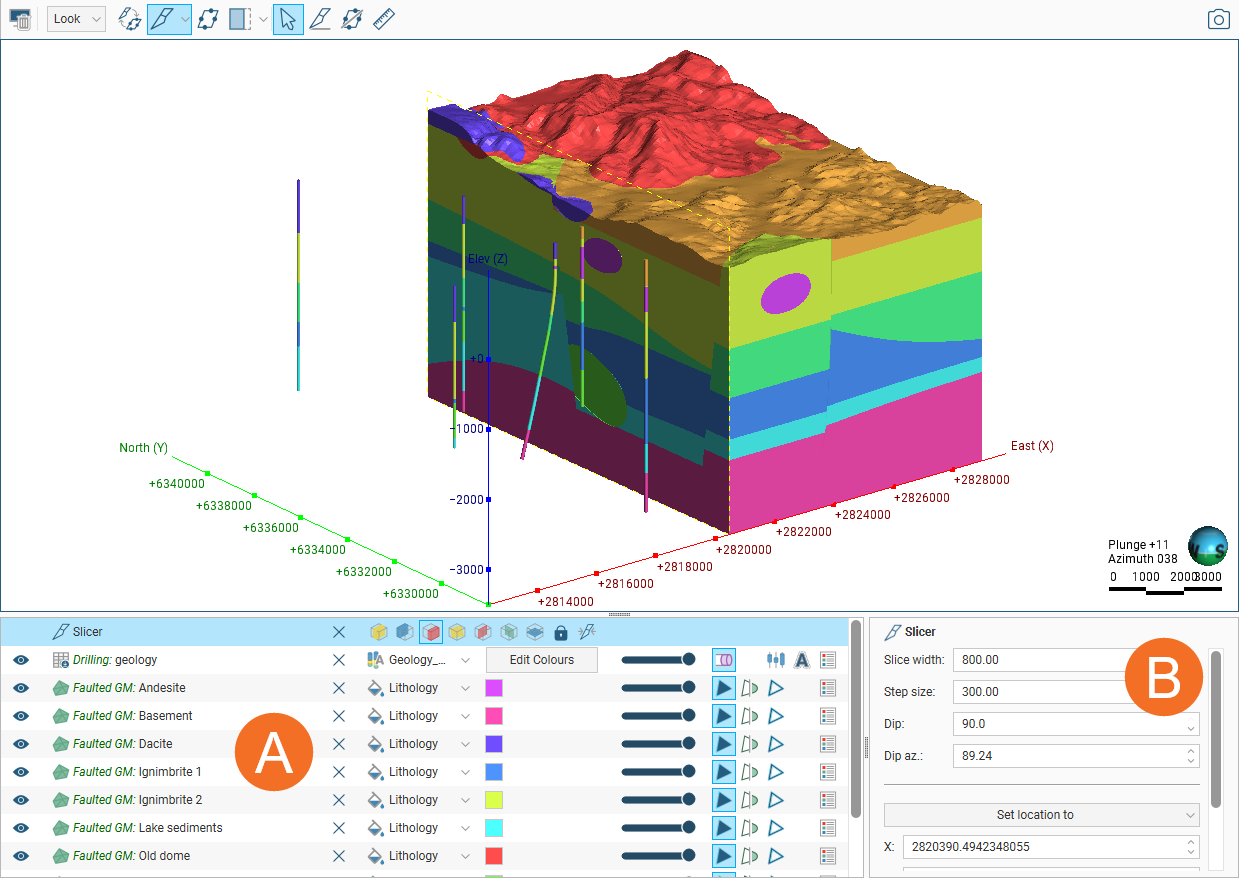The height and width of the screenshot is (878, 1239).
Task: Click the Edit Colours button
Action: pos(542,660)
